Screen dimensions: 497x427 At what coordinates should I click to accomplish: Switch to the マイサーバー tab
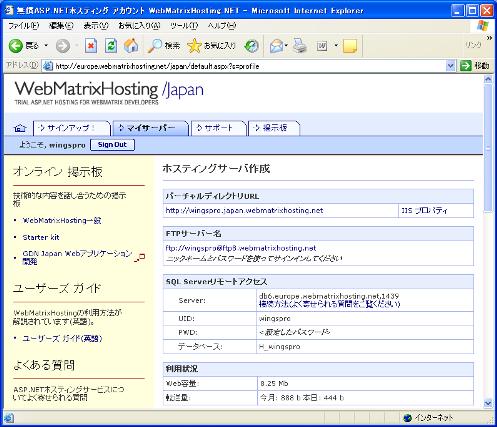pos(151,128)
